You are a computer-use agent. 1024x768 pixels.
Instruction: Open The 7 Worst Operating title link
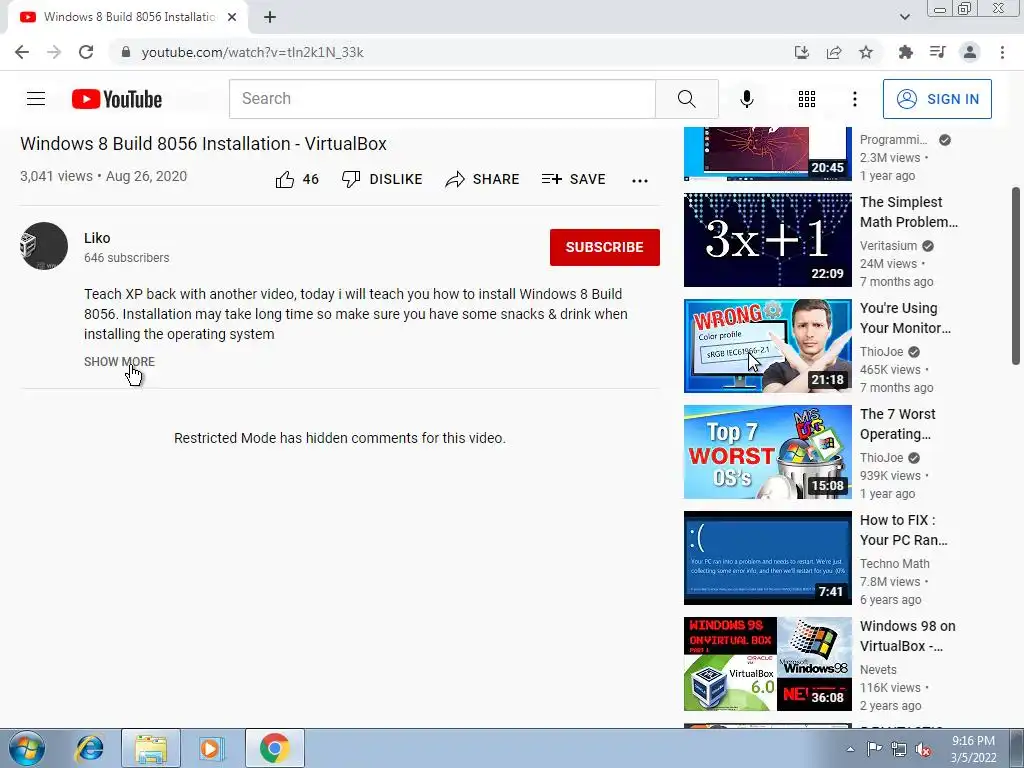pos(897,424)
